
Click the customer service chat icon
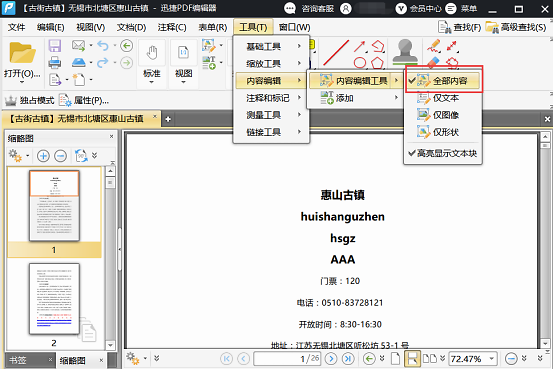point(290,8)
